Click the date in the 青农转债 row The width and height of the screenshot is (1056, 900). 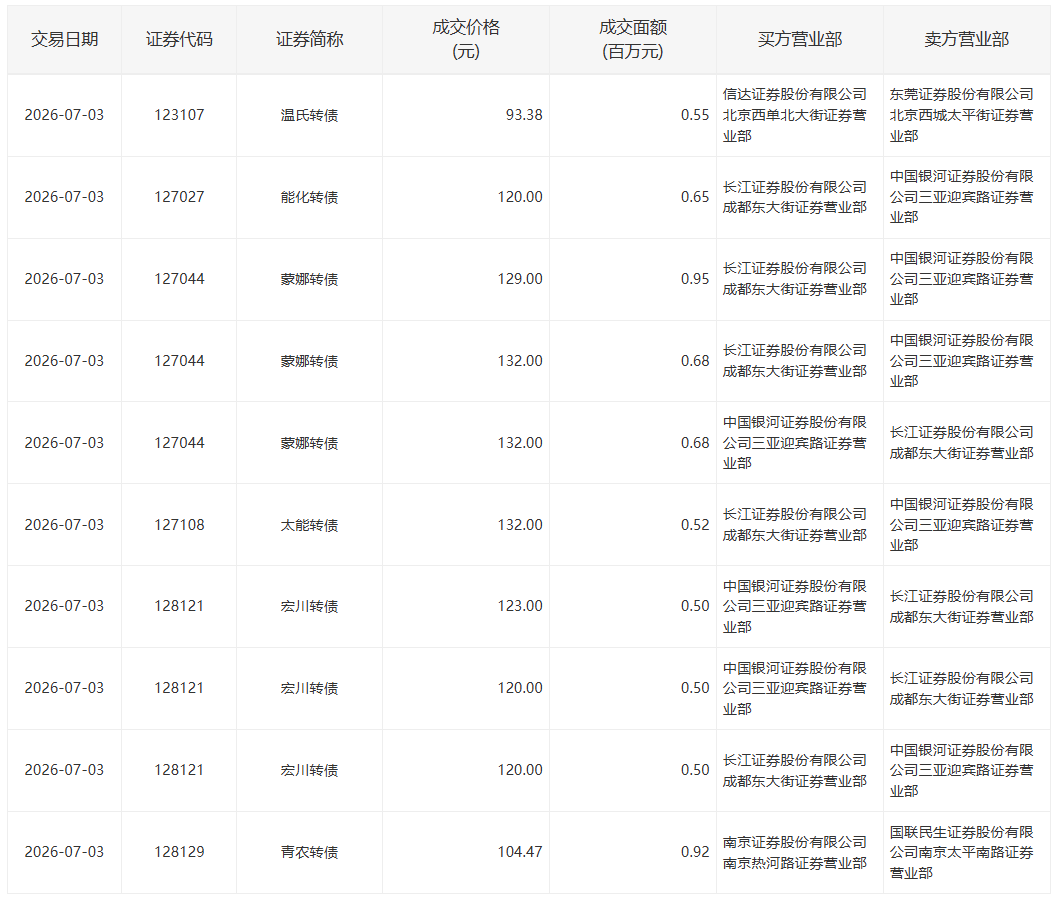(x=65, y=852)
